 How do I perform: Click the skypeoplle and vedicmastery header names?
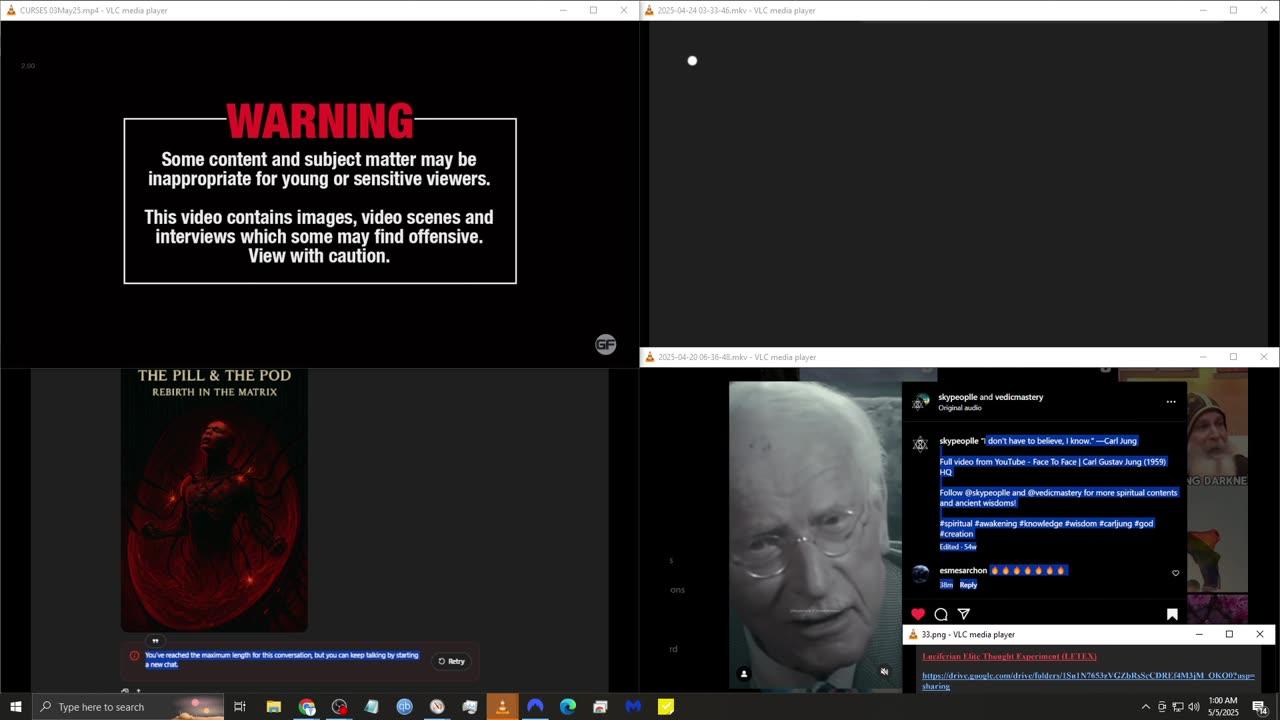click(x=990, y=397)
